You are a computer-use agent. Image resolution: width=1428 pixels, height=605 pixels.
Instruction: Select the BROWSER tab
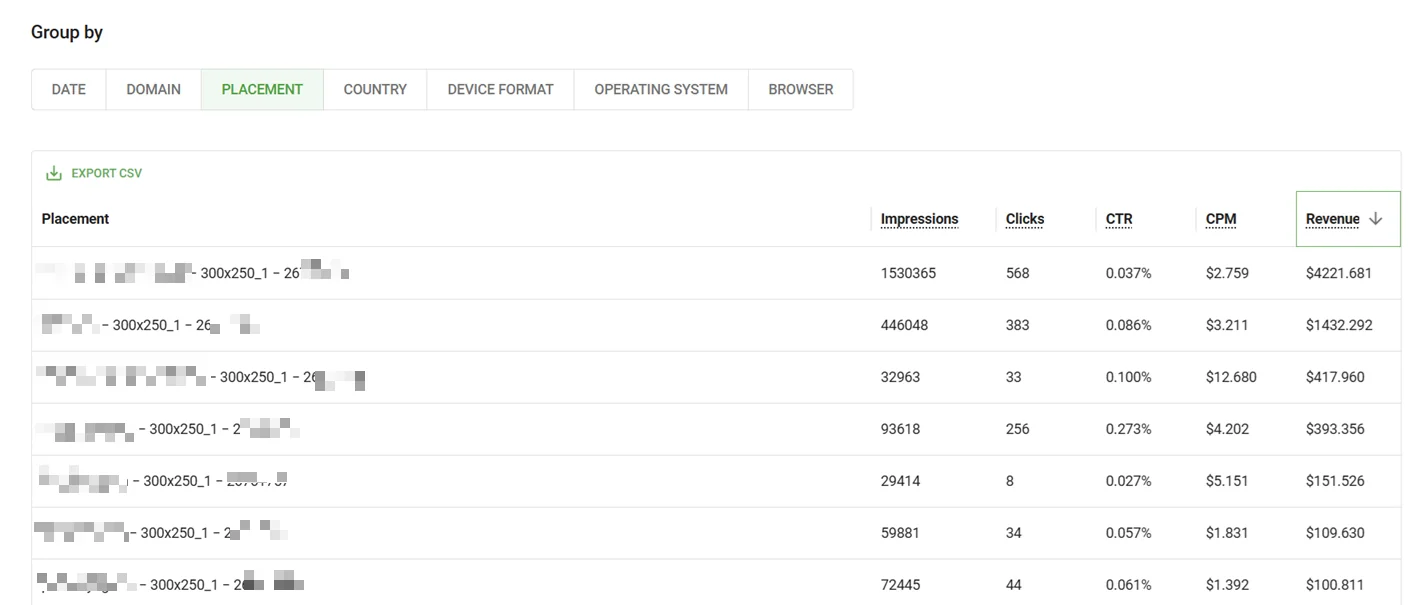[x=800, y=89]
